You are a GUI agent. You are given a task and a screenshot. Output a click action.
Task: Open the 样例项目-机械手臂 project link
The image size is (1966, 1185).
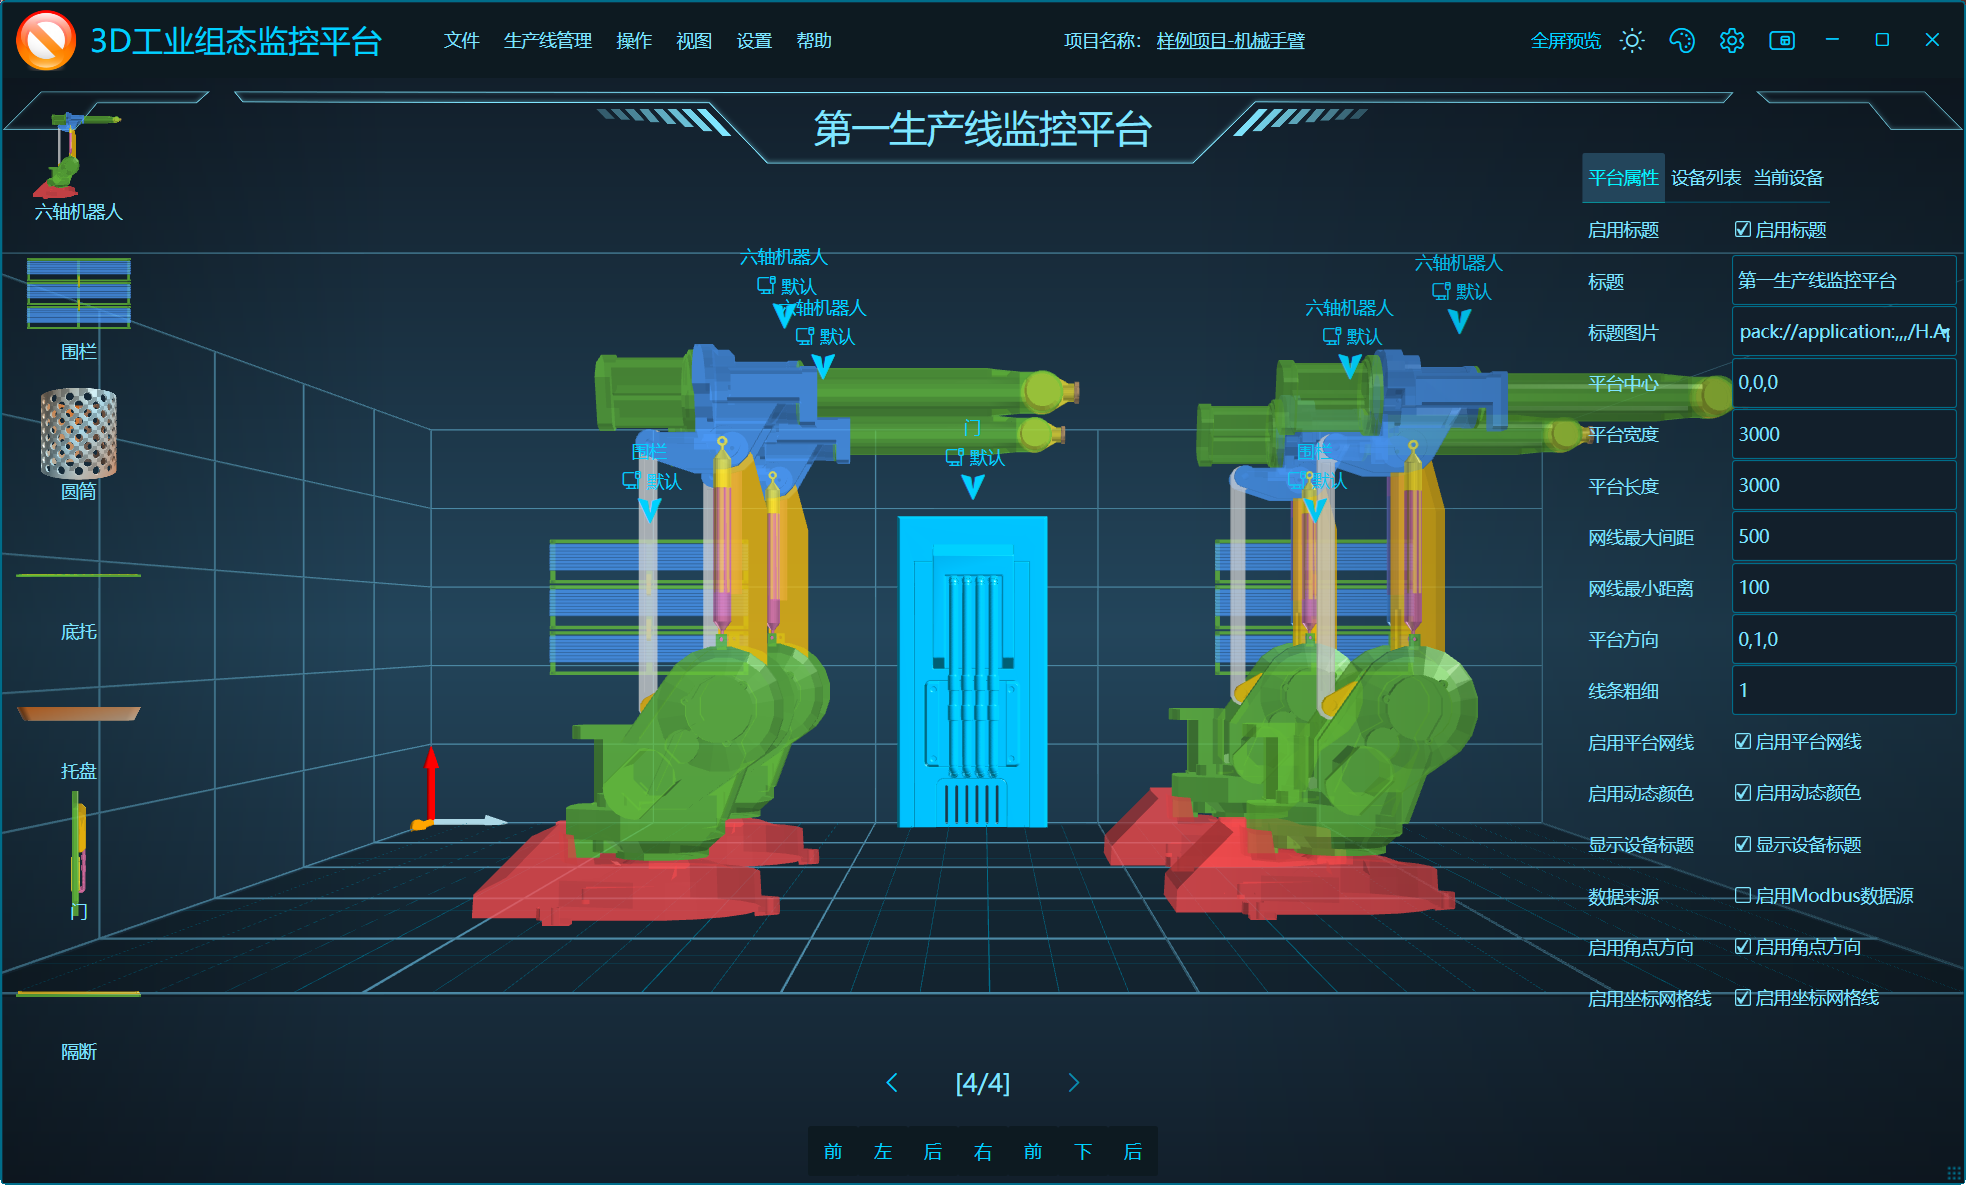point(1230,41)
